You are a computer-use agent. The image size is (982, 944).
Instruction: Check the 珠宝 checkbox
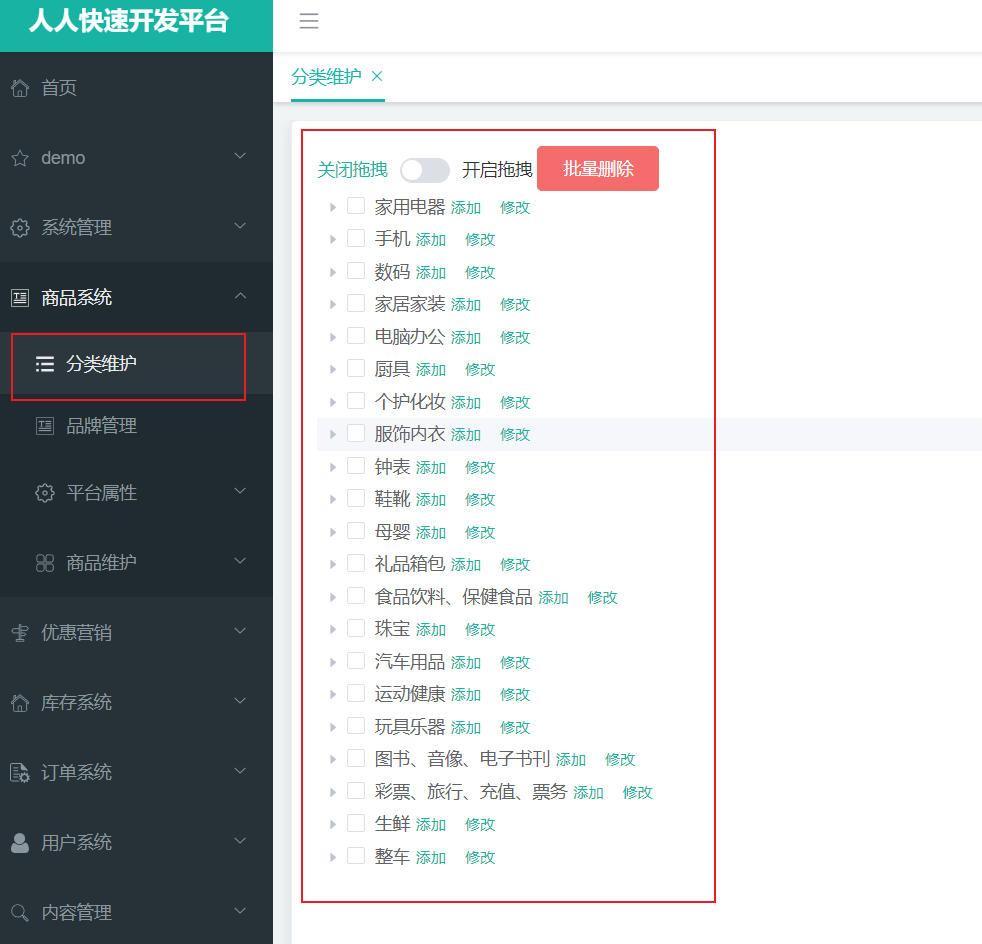pos(356,628)
